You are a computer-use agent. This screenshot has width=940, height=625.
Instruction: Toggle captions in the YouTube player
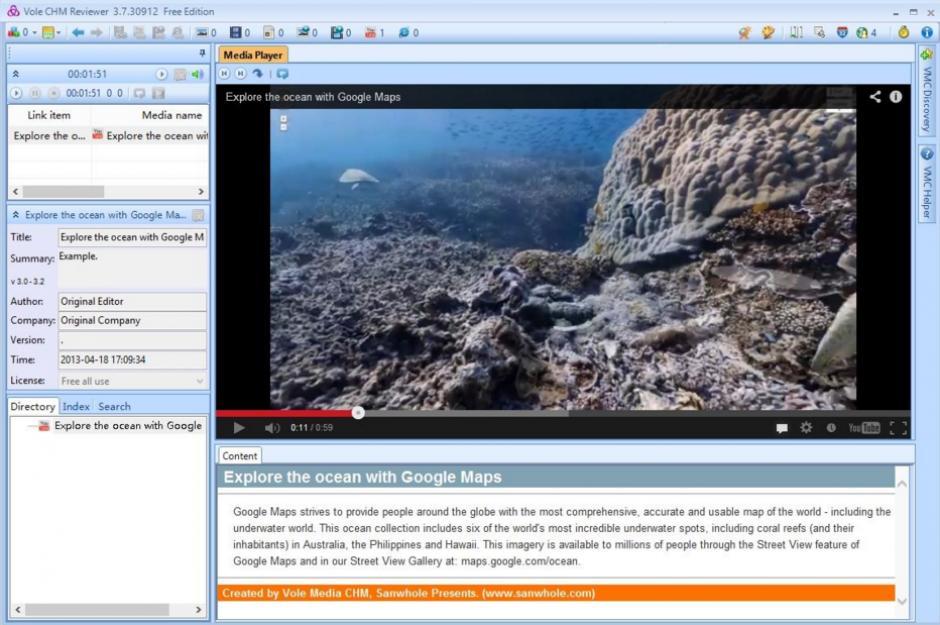pyautogui.click(x=782, y=428)
